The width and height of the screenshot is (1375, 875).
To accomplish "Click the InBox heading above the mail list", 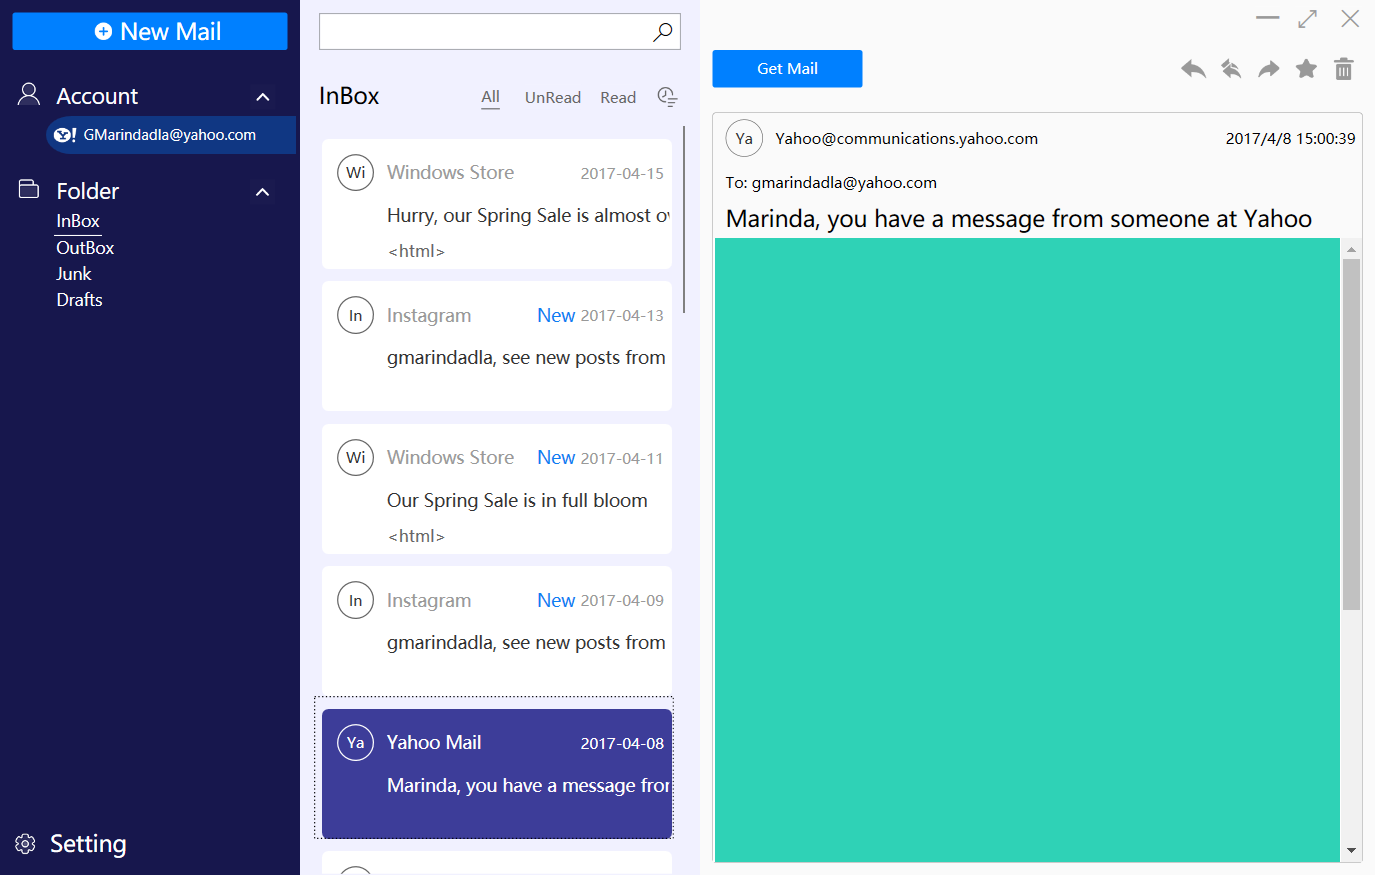I will click(349, 96).
